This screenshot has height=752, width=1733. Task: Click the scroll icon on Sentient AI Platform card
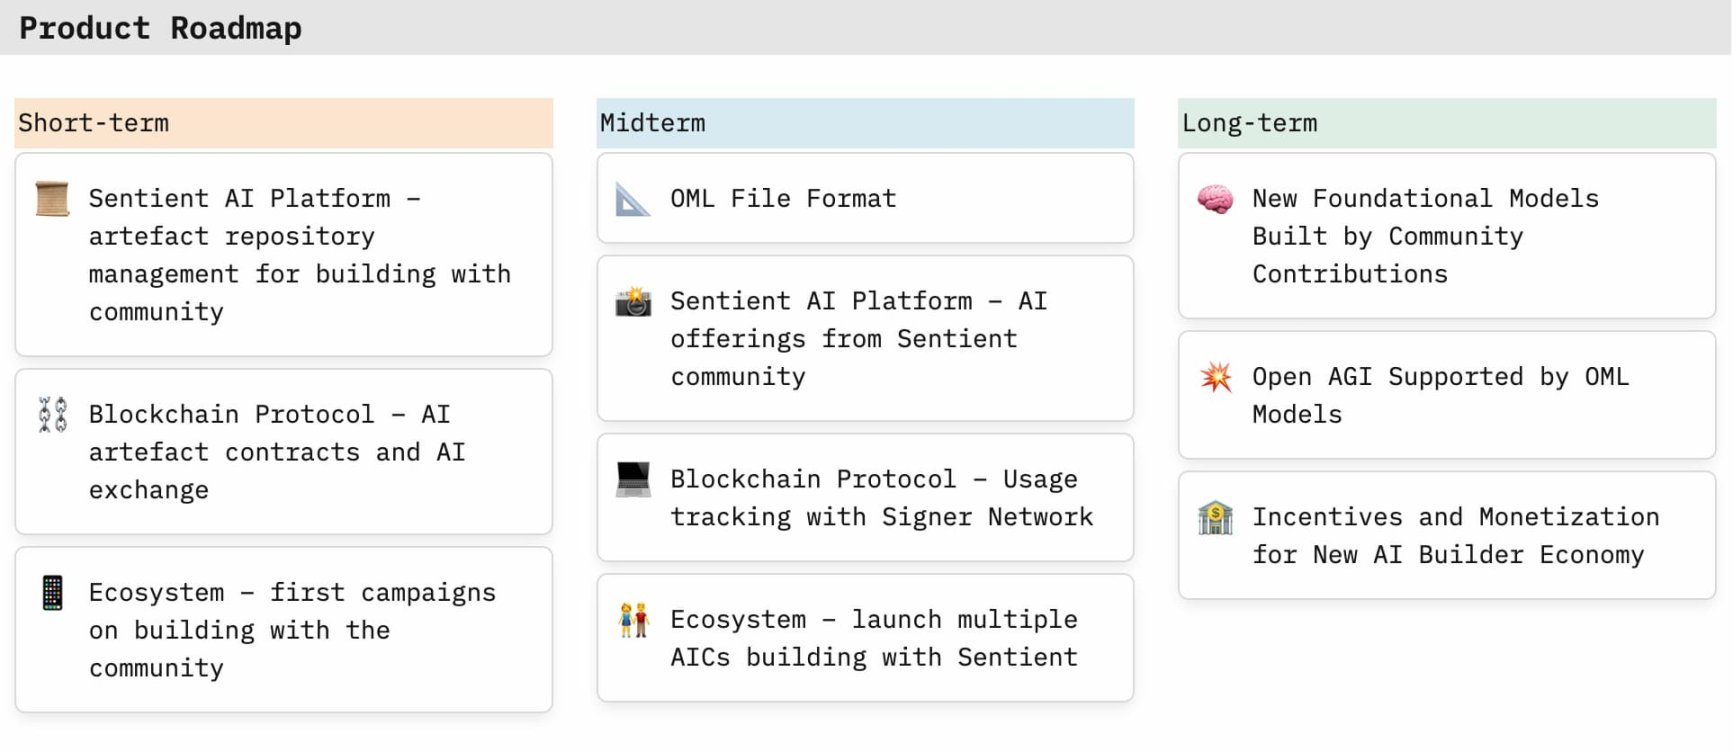click(52, 198)
